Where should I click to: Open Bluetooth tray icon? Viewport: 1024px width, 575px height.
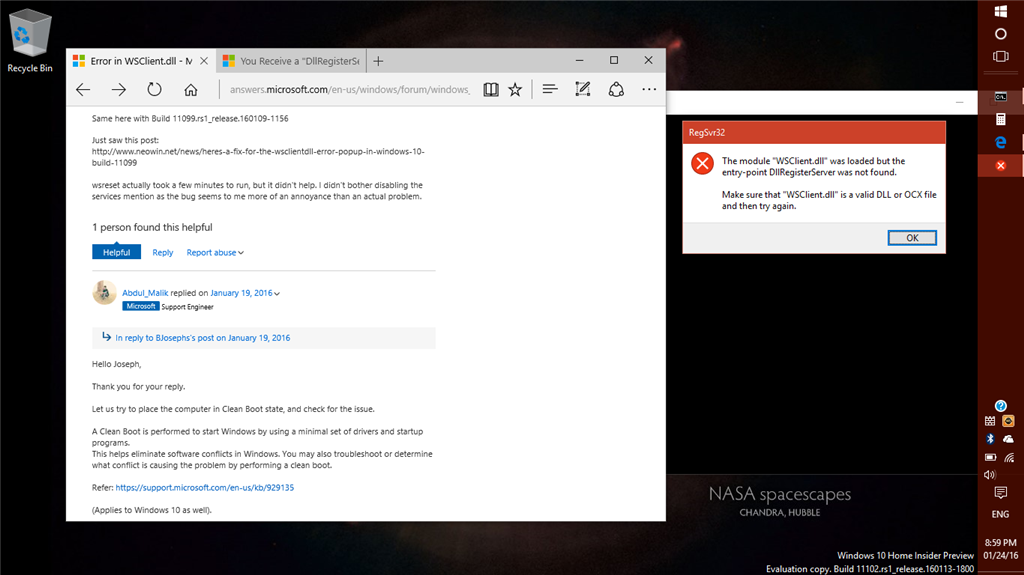click(x=990, y=439)
